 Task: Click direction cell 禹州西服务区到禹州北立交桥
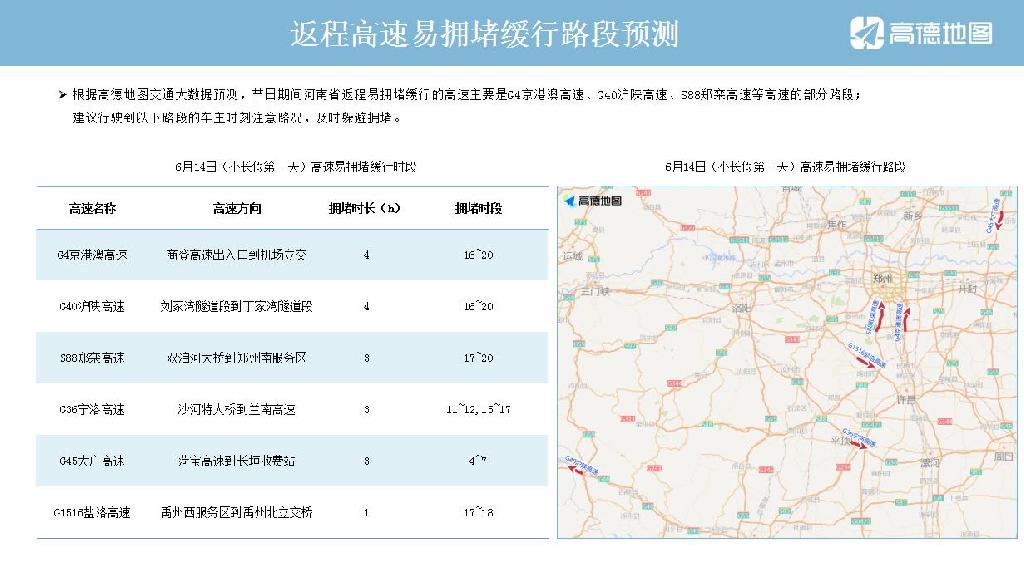(236, 513)
